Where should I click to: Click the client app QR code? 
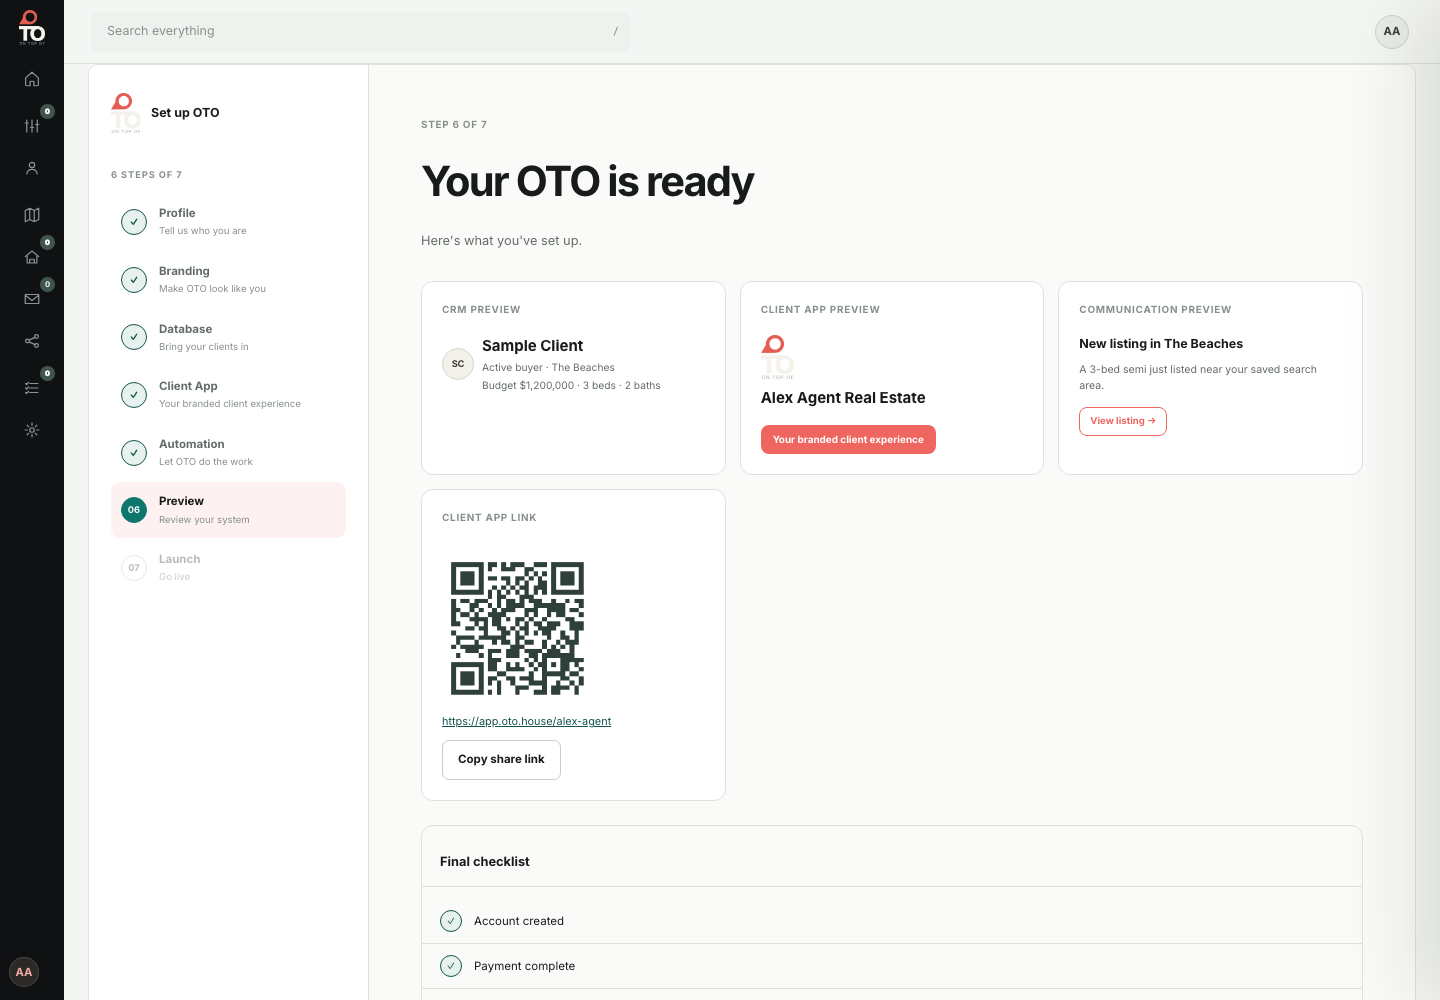pos(517,628)
